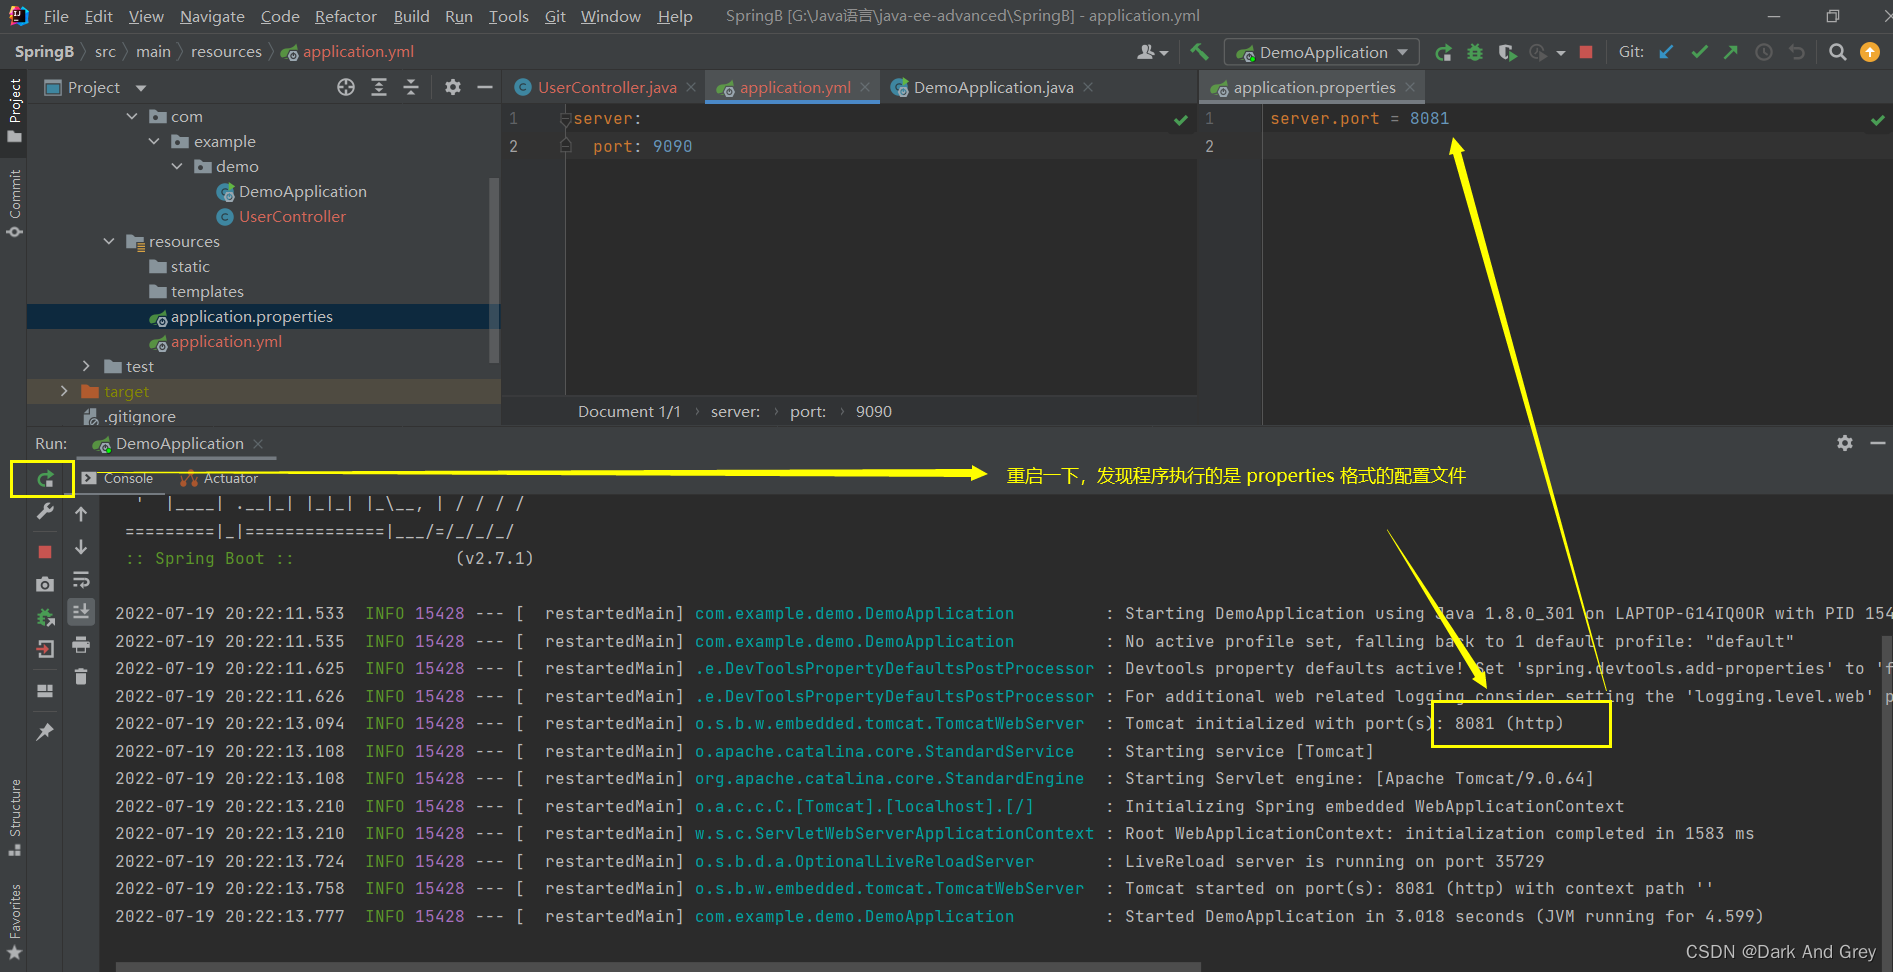The width and height of the screenshot is (1893, 972).
Task: Click the Exit icon in Run panel
Action: tap(45, 650)
